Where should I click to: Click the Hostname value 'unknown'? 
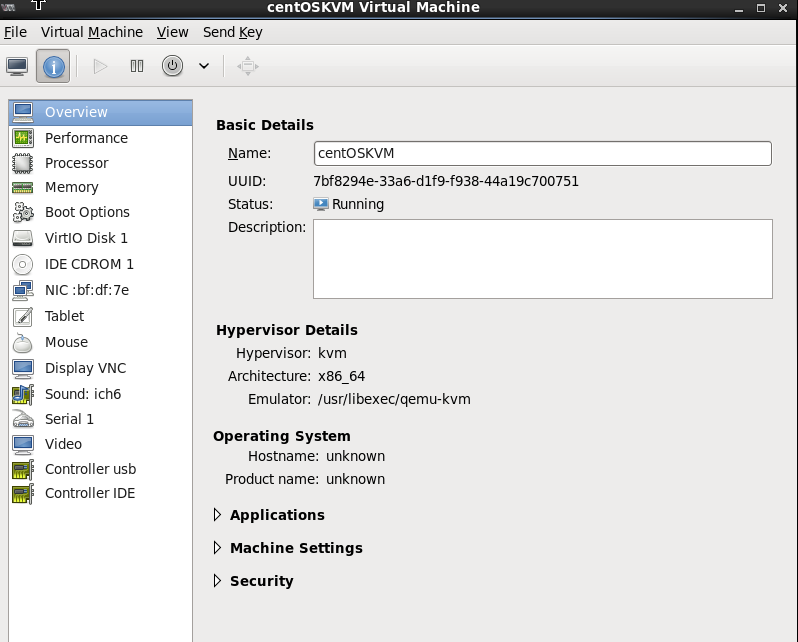click(355, 456)
